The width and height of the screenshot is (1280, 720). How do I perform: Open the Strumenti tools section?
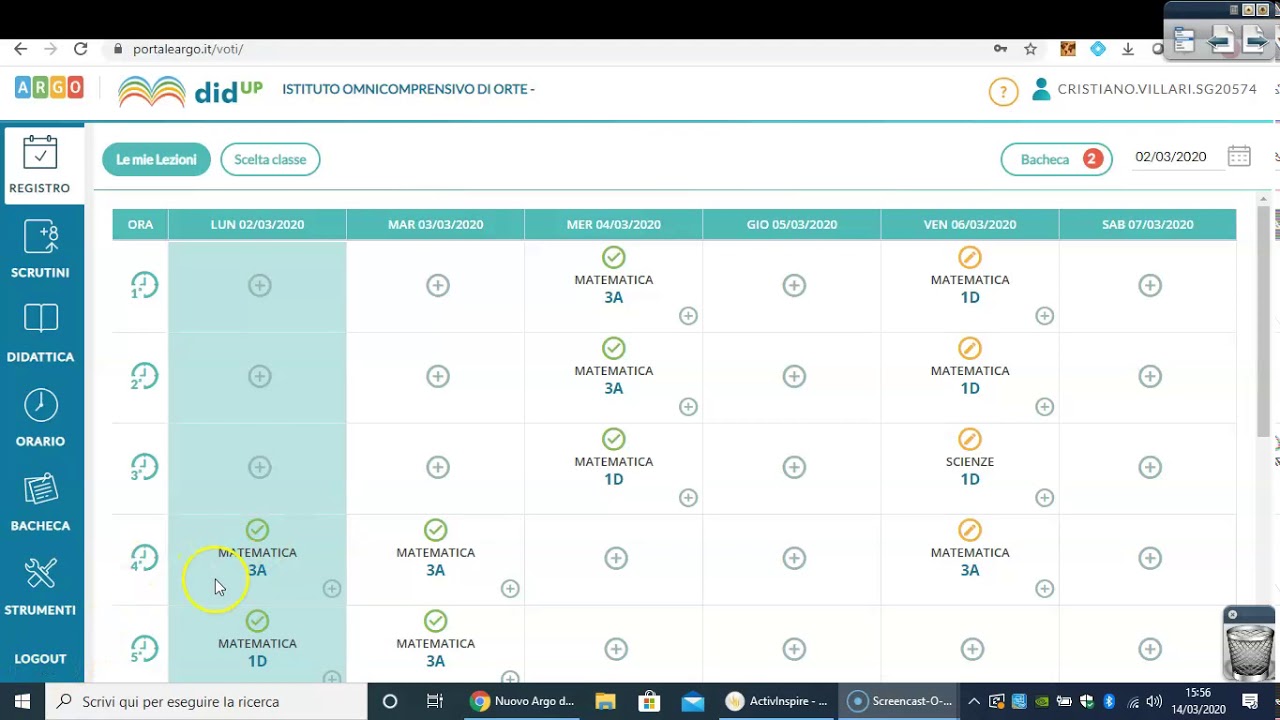pos(40,587)
